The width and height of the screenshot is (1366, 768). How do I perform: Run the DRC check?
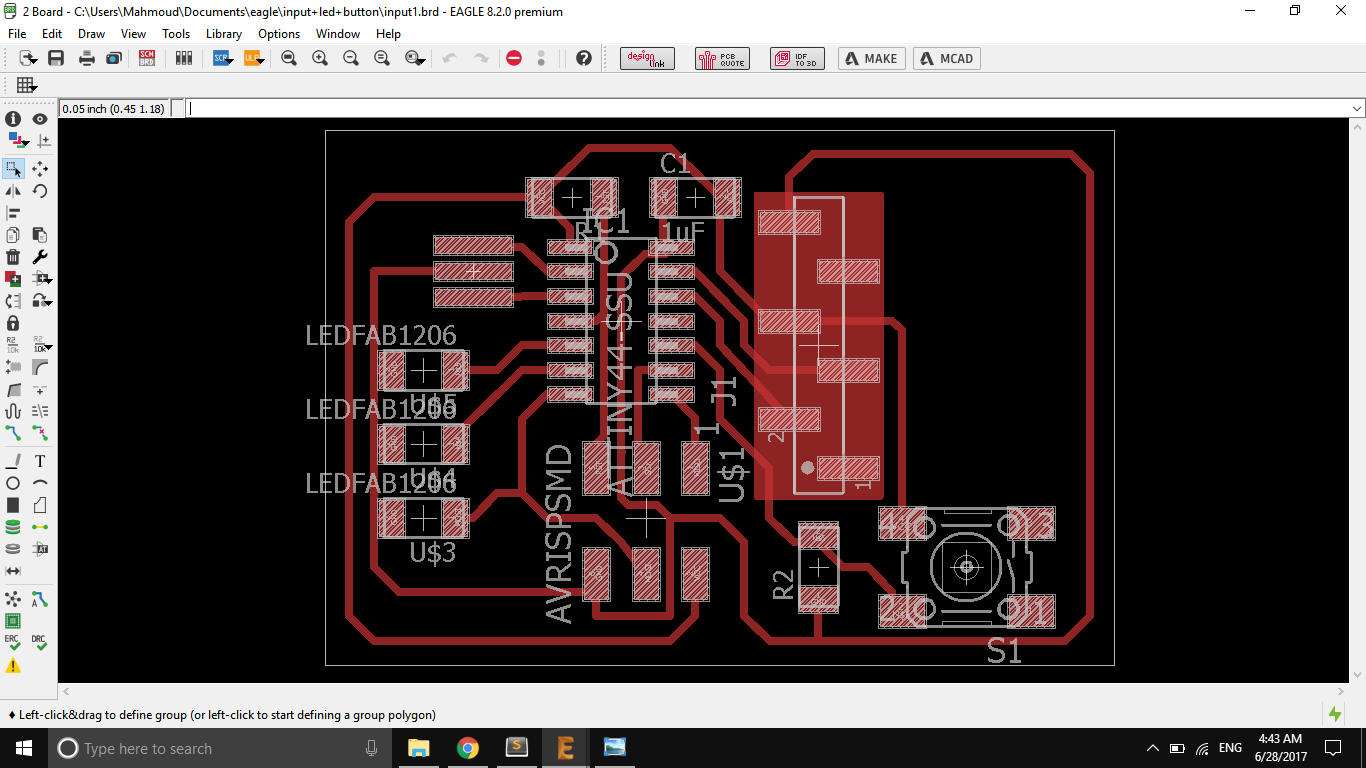pos(40,643)
